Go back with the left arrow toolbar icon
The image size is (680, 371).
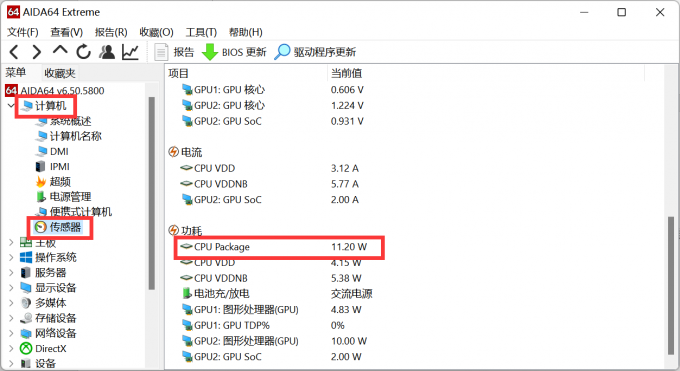coord(14,52)
